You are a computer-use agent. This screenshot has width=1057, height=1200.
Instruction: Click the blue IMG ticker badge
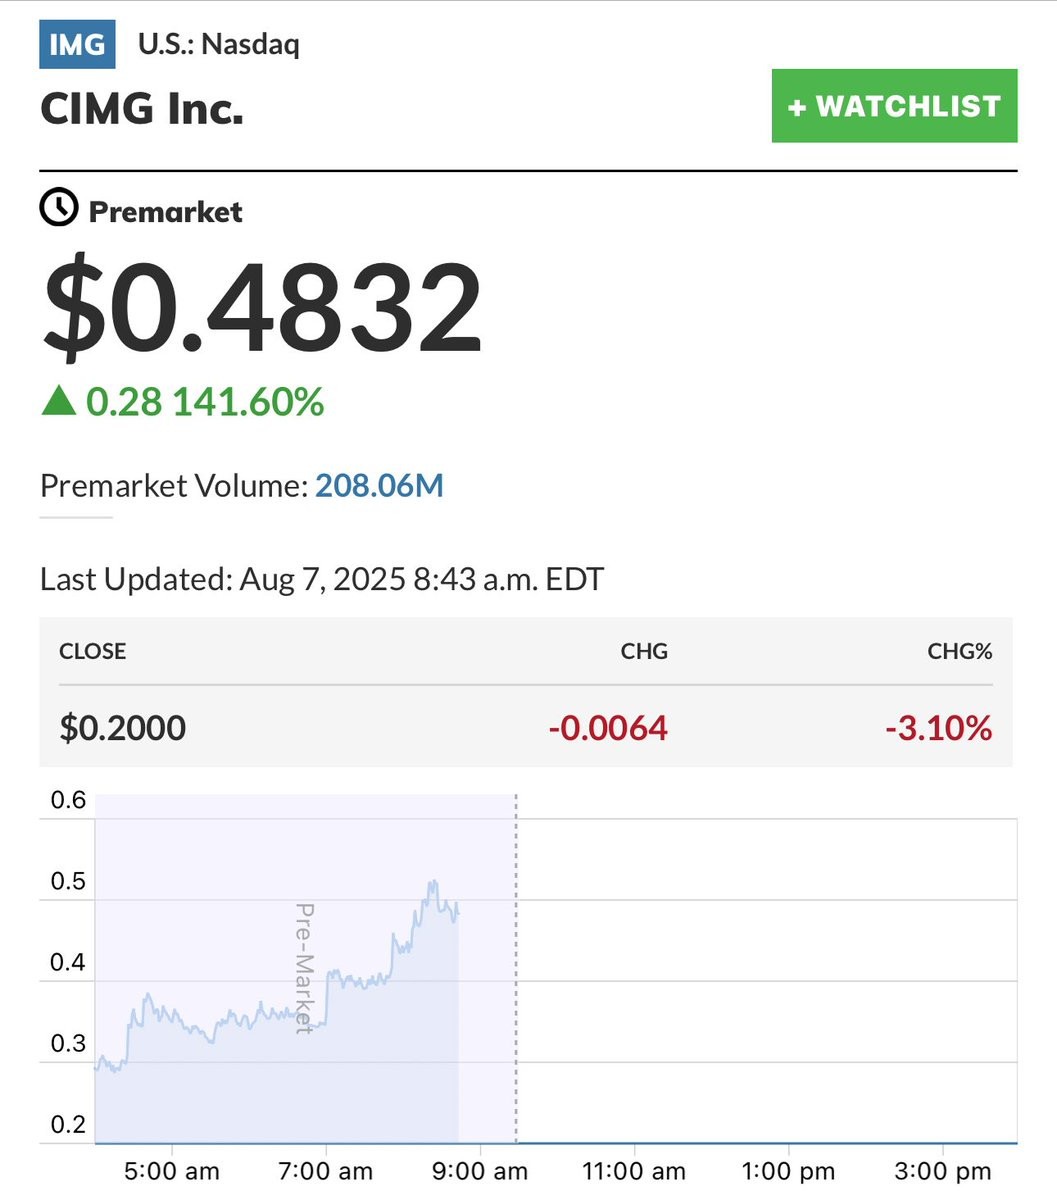click(77, 45)
